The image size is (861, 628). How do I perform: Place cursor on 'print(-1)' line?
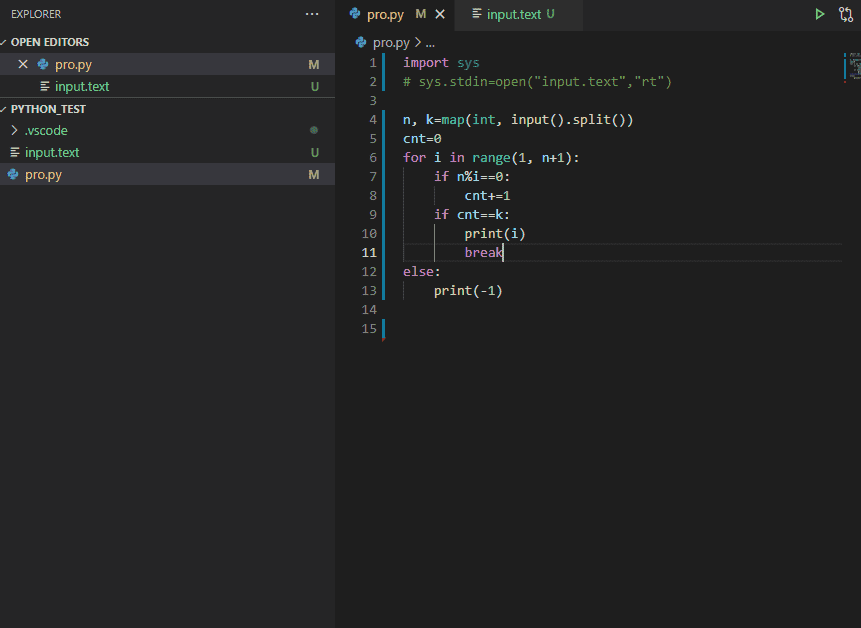(x=468, y=290)
